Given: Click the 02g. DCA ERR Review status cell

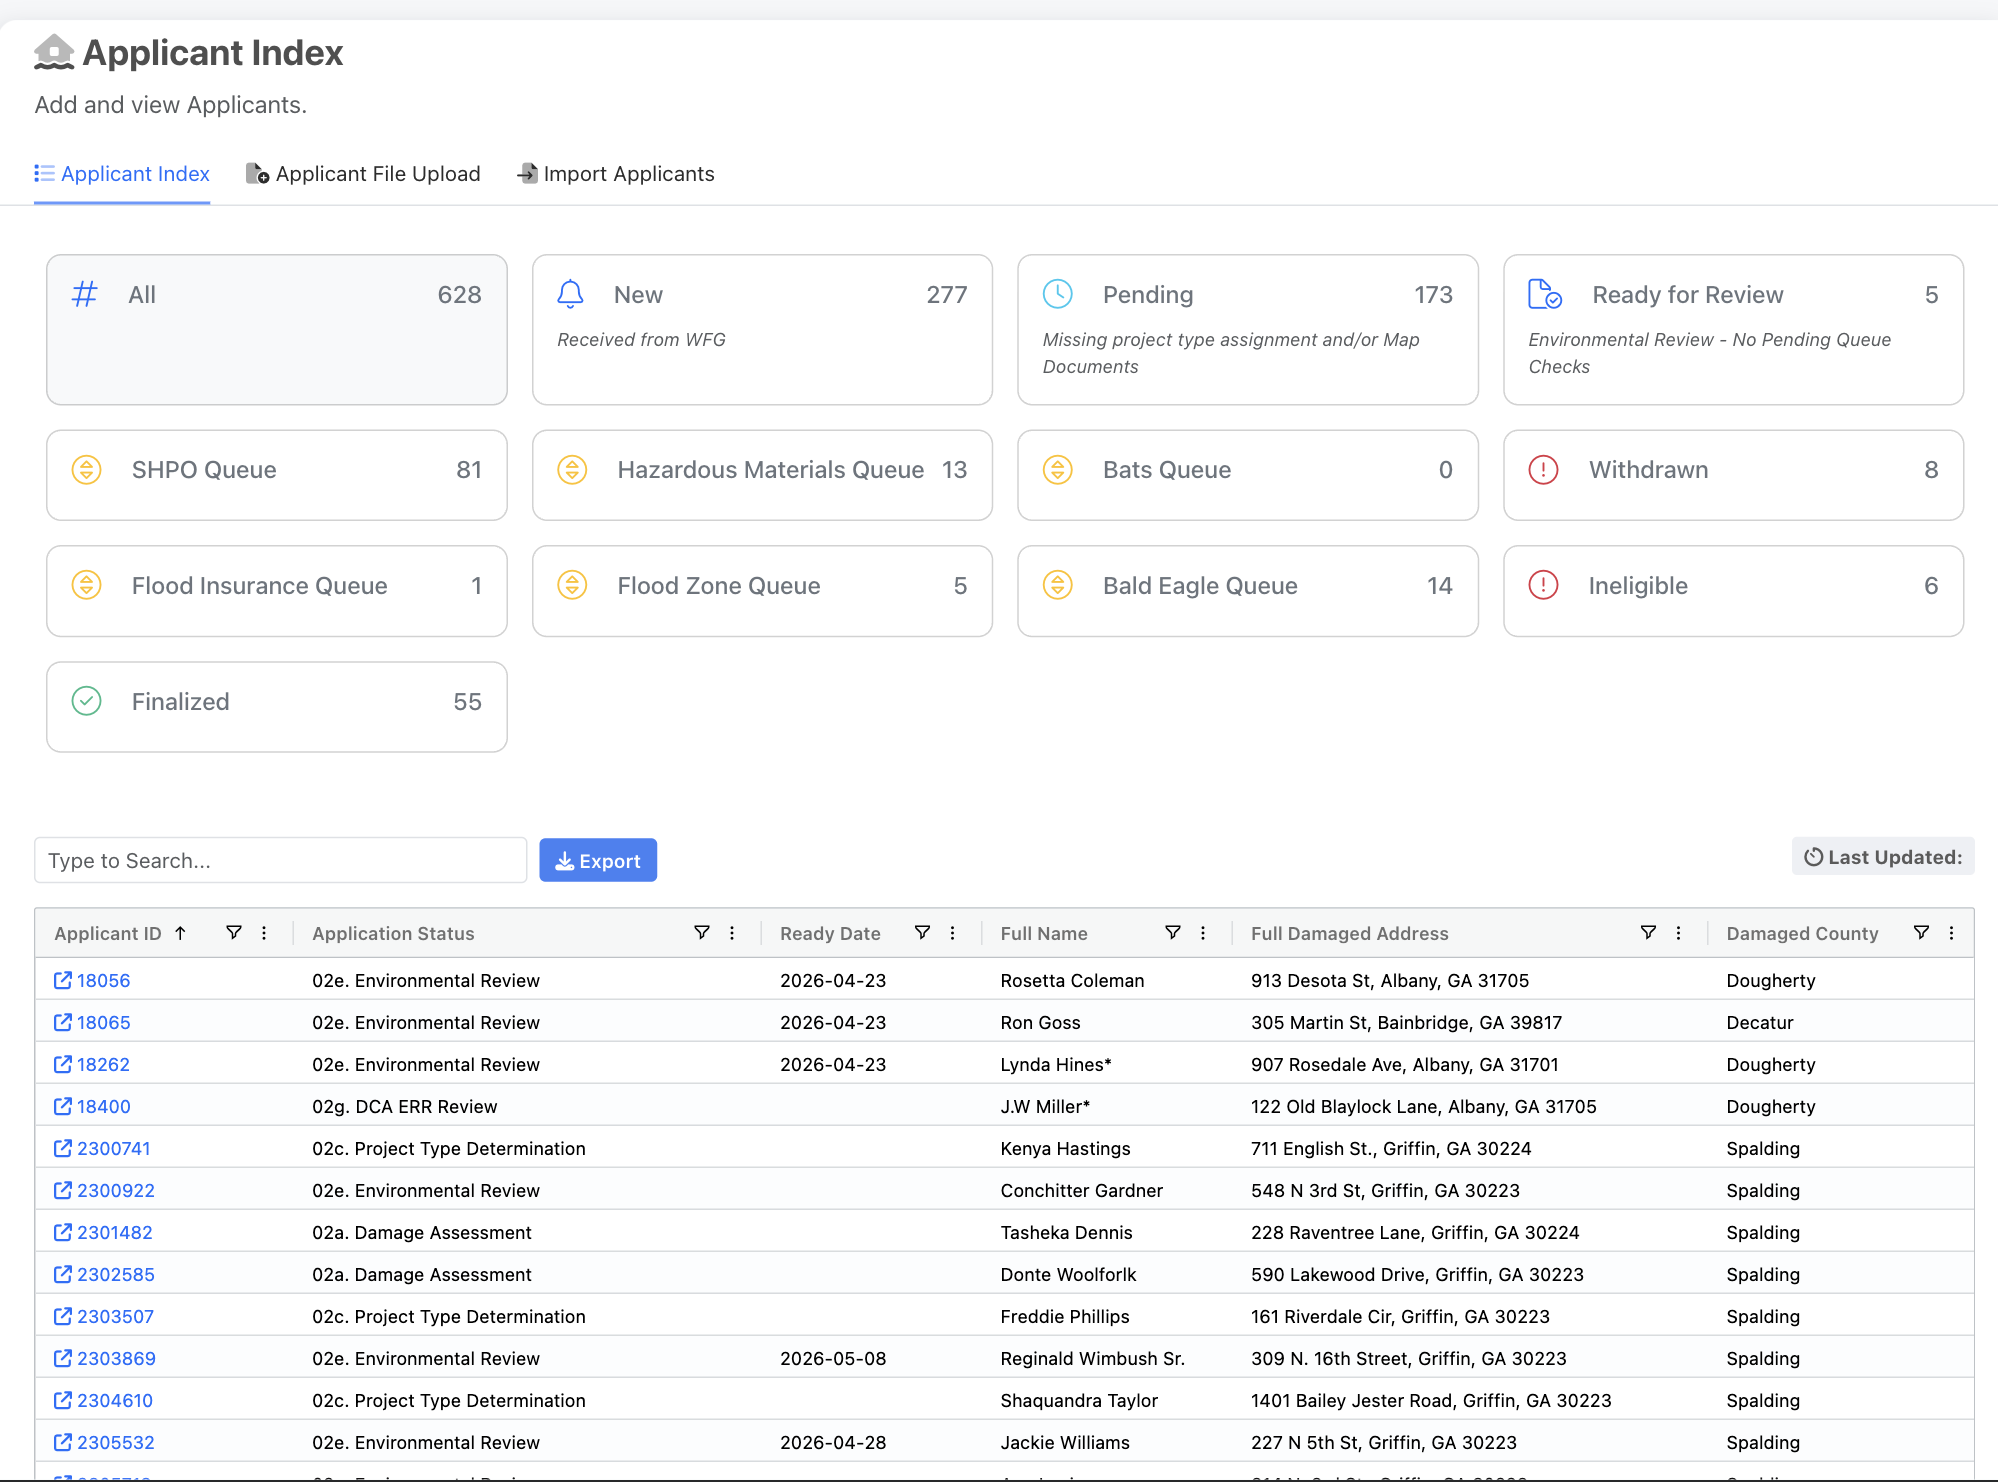Looking at the screenshot, I should pos(404,1106).
